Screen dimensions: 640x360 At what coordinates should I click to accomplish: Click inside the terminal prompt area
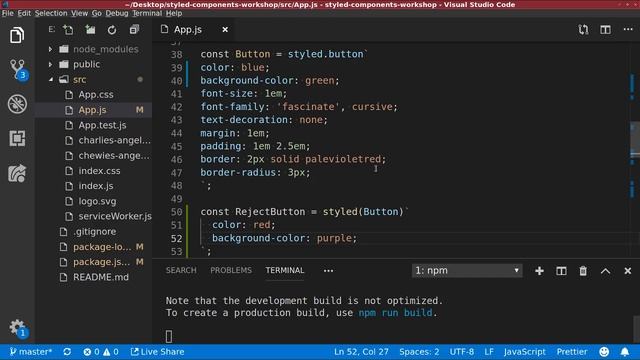(x=169, y=336)
